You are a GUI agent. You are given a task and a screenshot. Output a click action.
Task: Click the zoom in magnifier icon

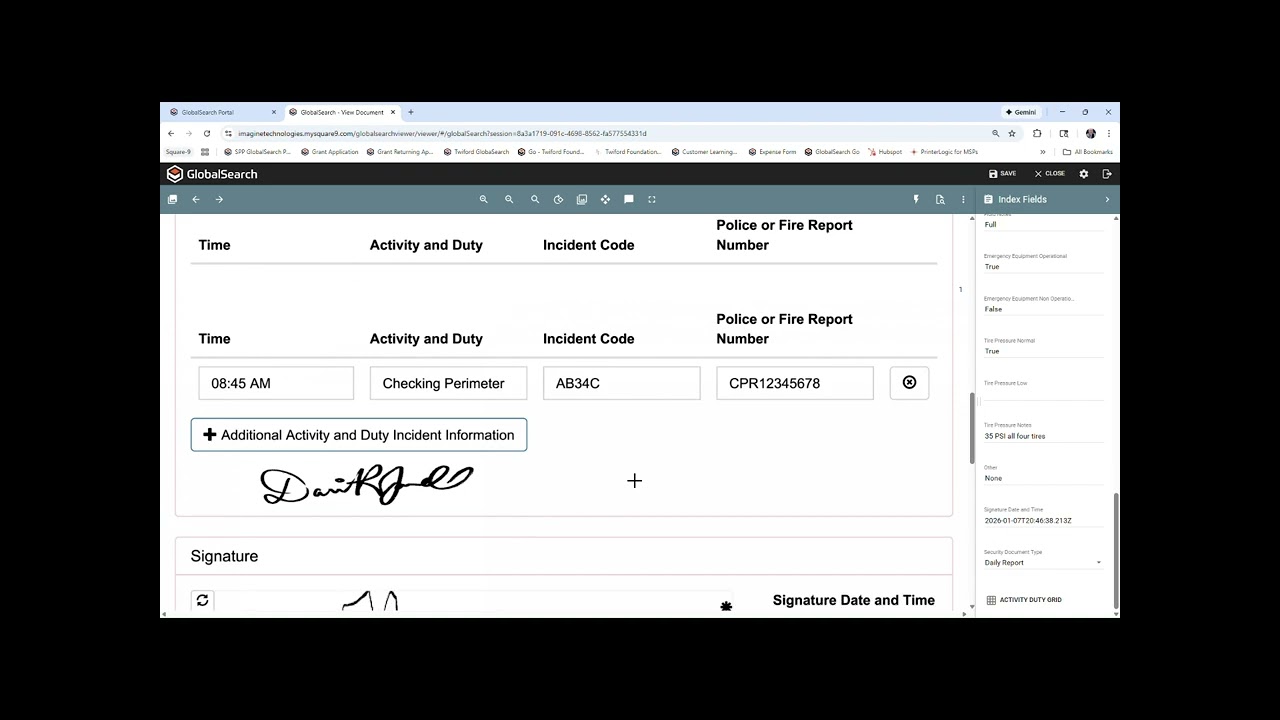point(483,199)
